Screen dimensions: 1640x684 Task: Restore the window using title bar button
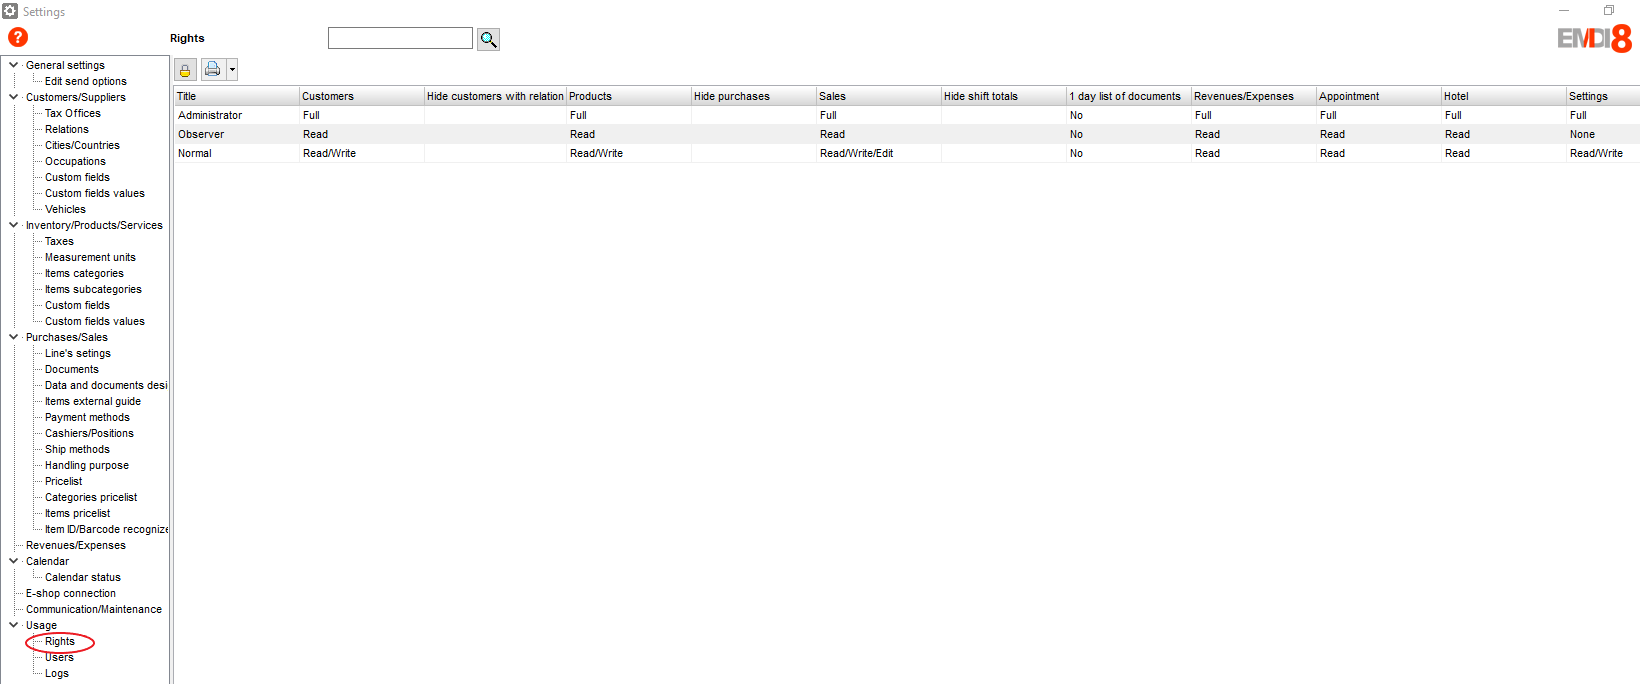coord(1609,11)
